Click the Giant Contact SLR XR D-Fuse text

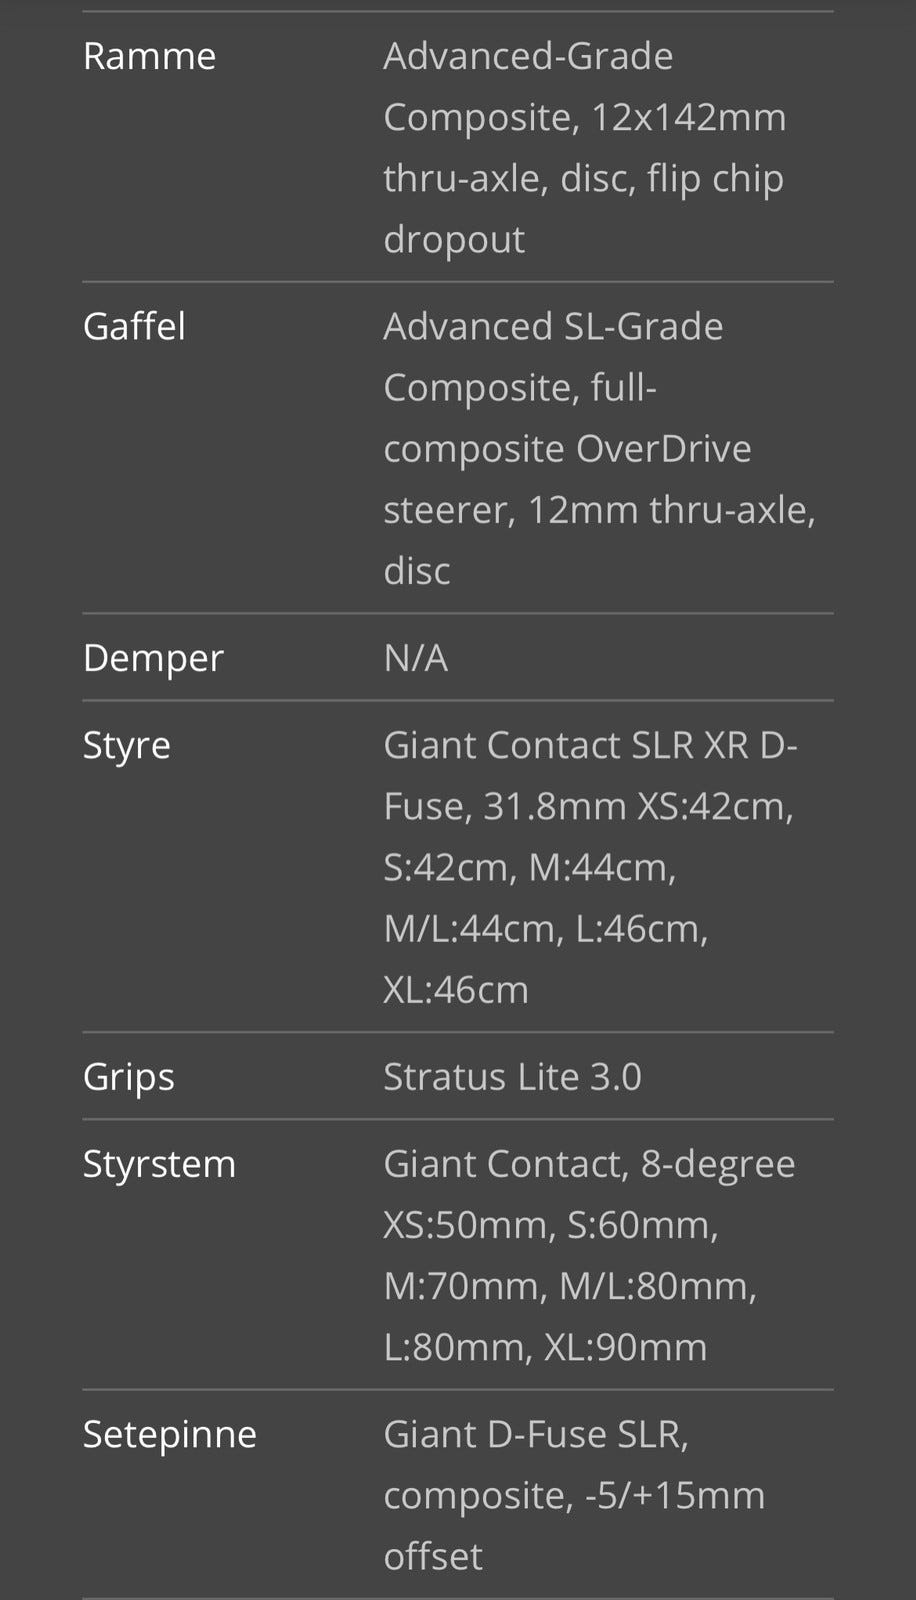(590, 776)
